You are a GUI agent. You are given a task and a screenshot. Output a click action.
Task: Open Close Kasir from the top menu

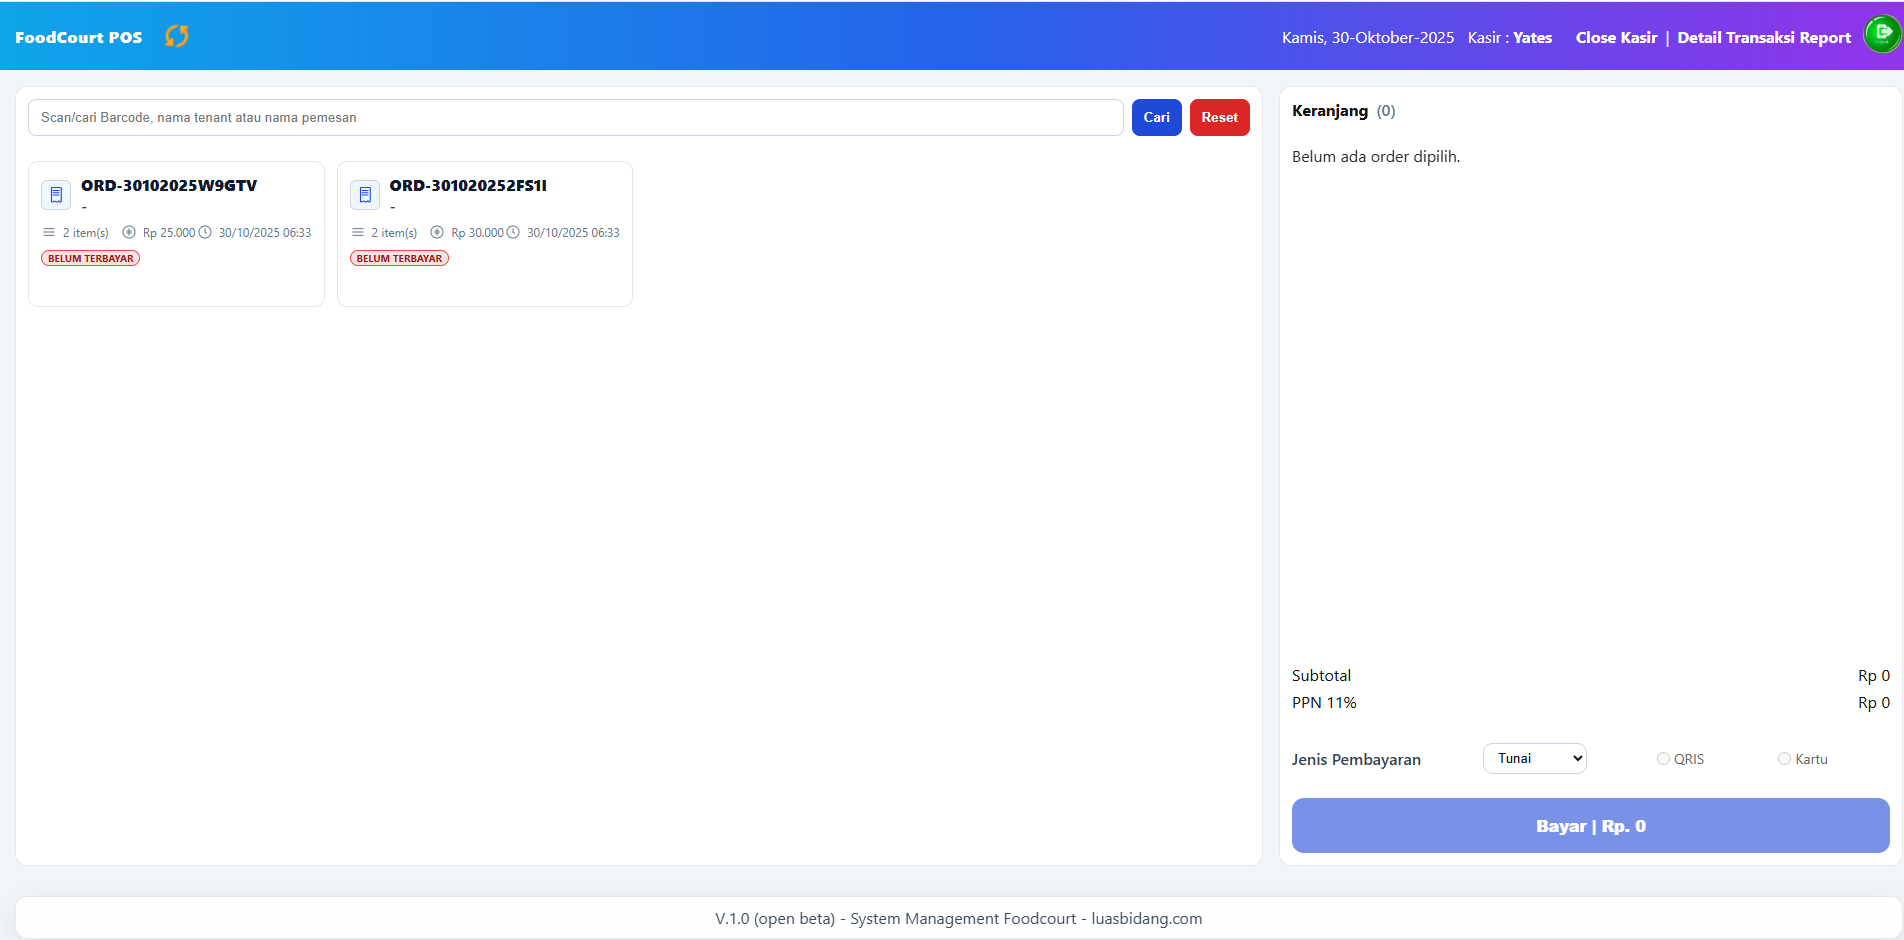click(x=1615, y=37)
